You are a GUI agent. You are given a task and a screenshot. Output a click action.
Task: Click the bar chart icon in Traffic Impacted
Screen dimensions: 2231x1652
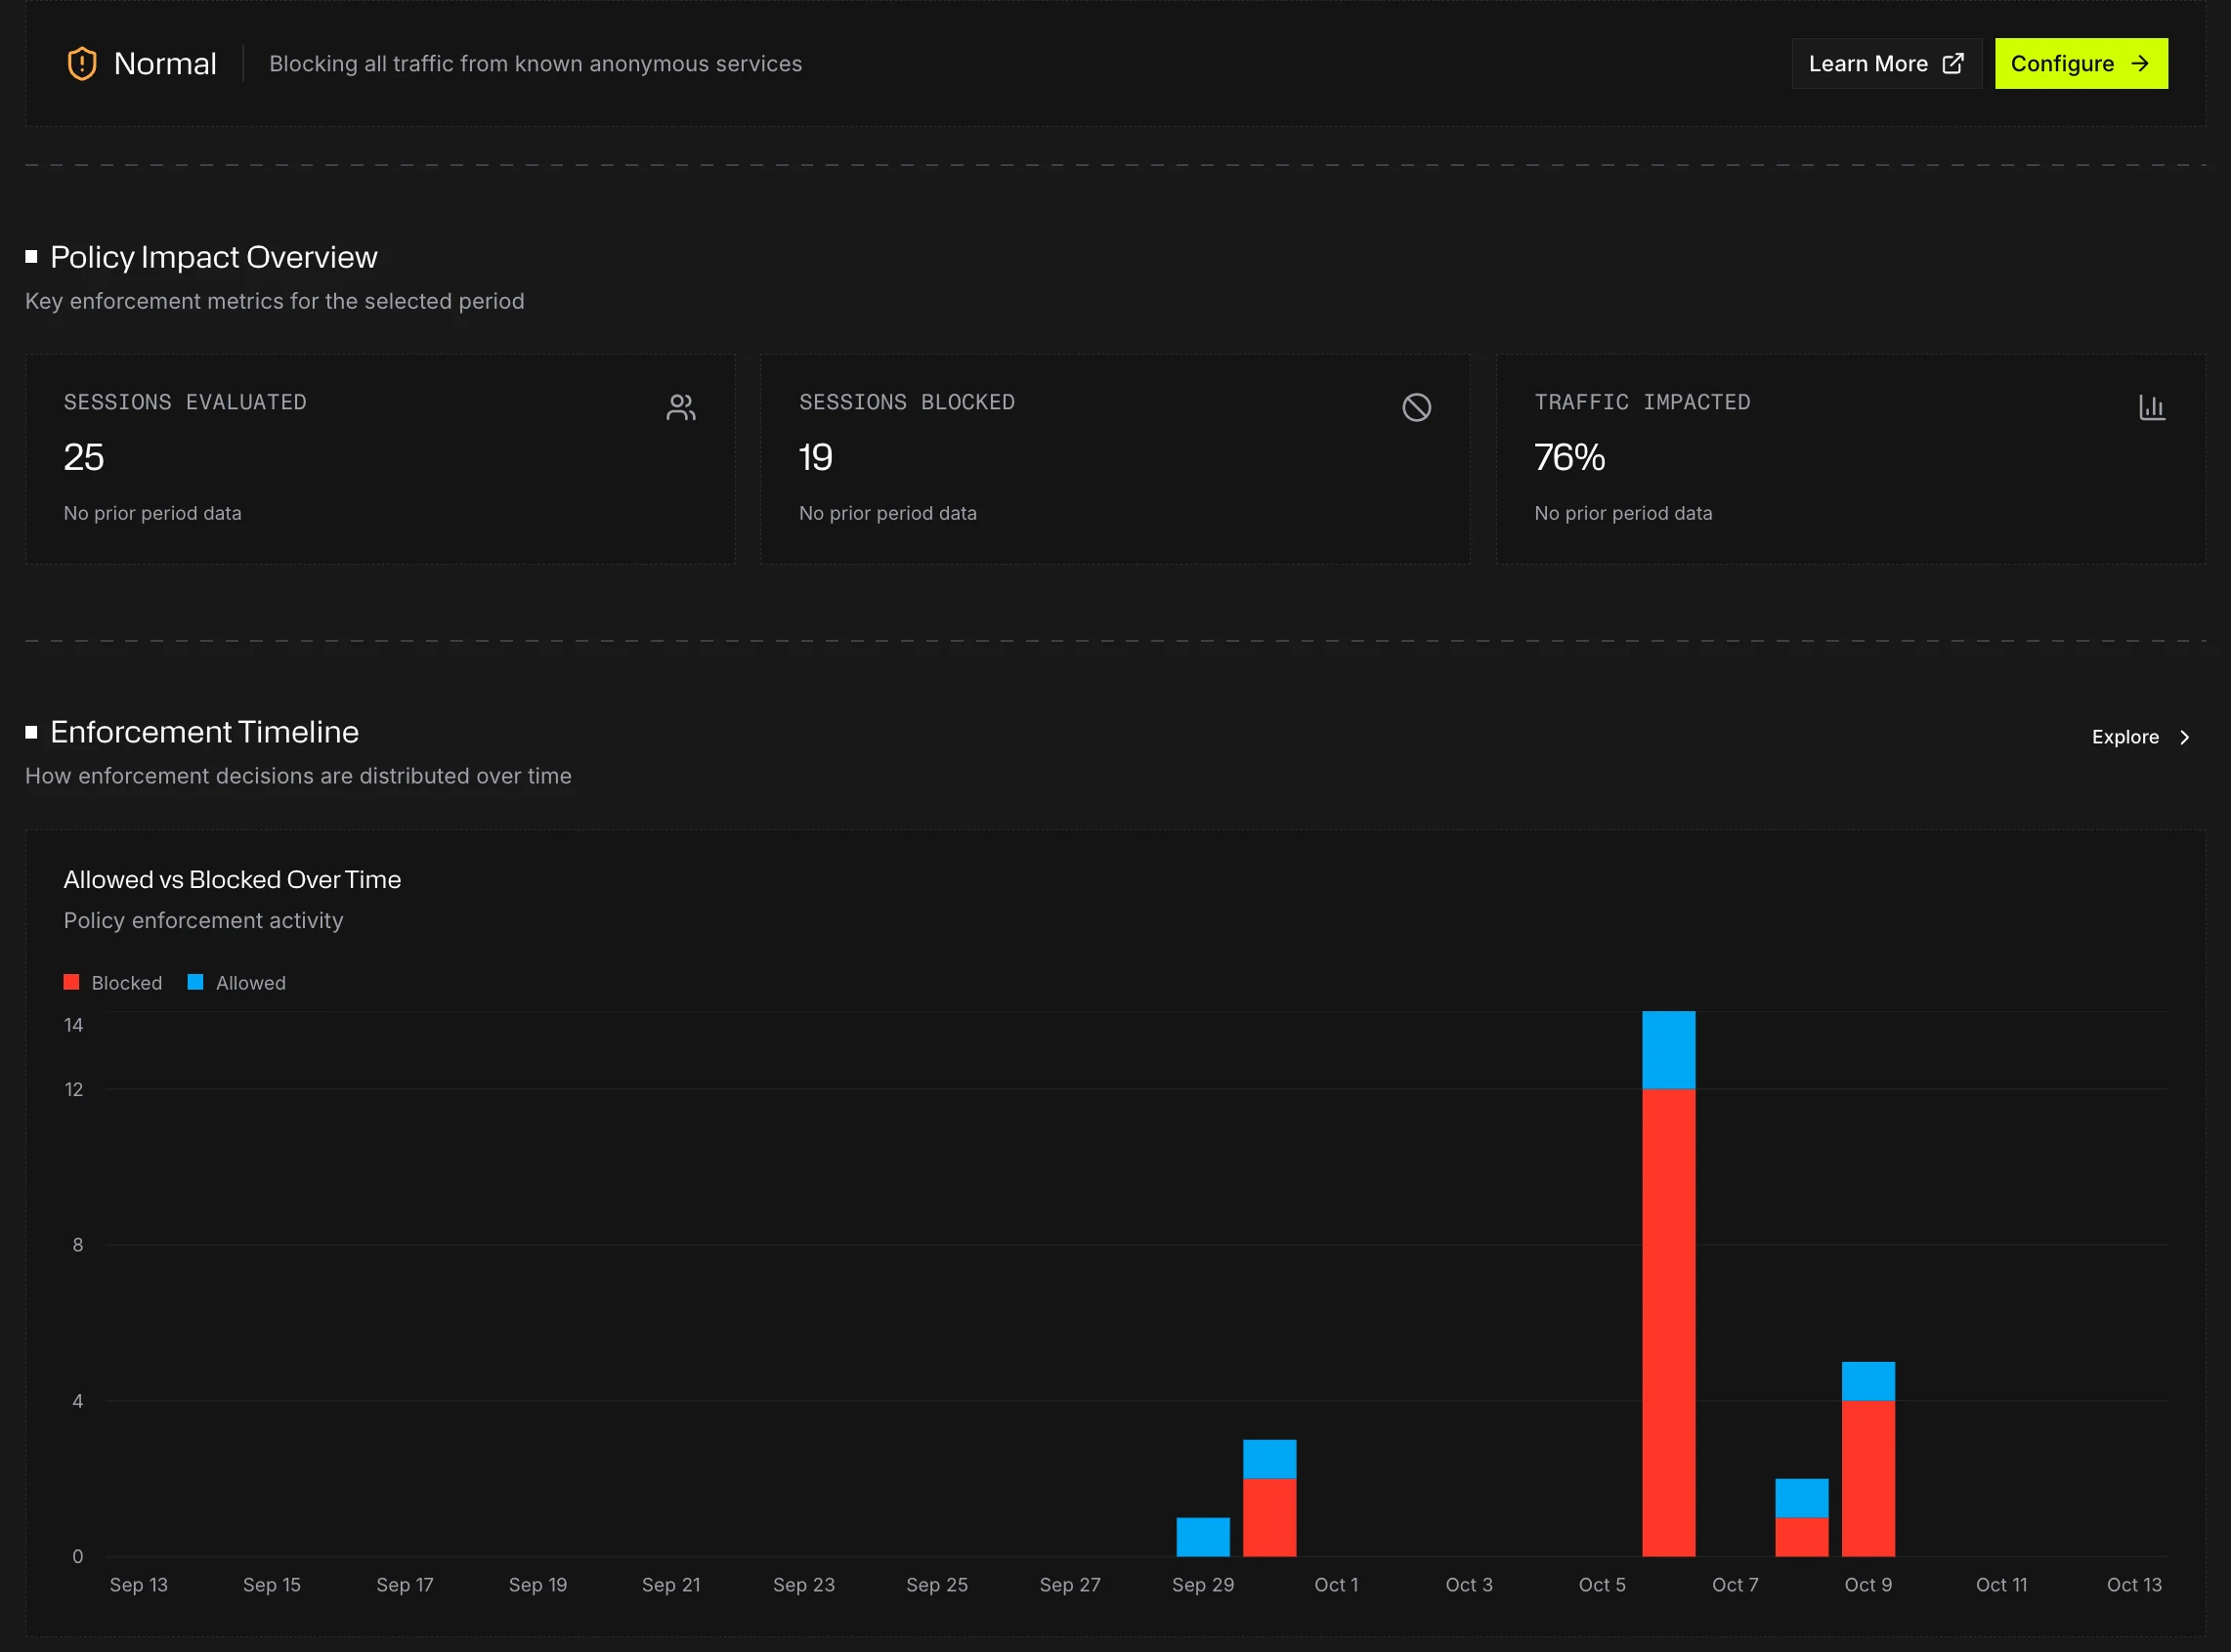tap(2152, 407)
